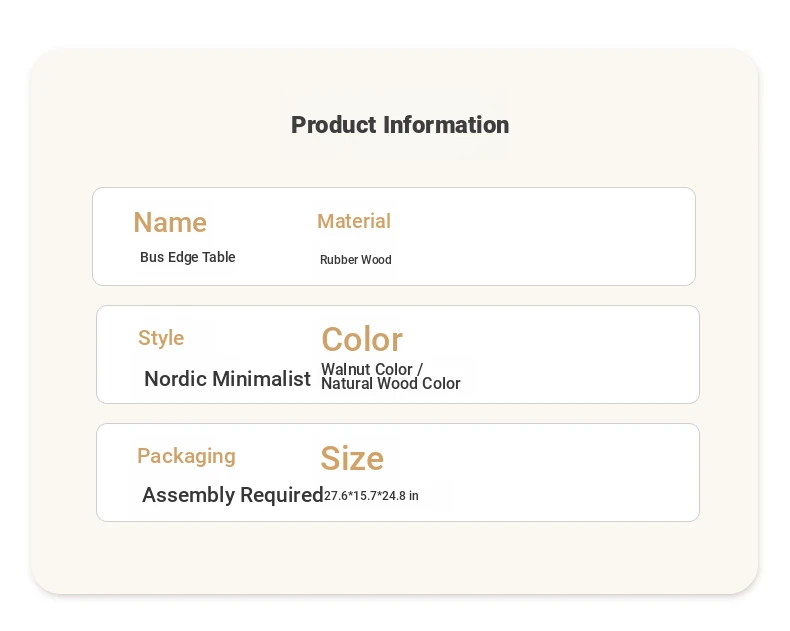Click the Nordic Minimalist text
Image resolution: width=790 pixels, height=631 pixels.
(227, 378)
